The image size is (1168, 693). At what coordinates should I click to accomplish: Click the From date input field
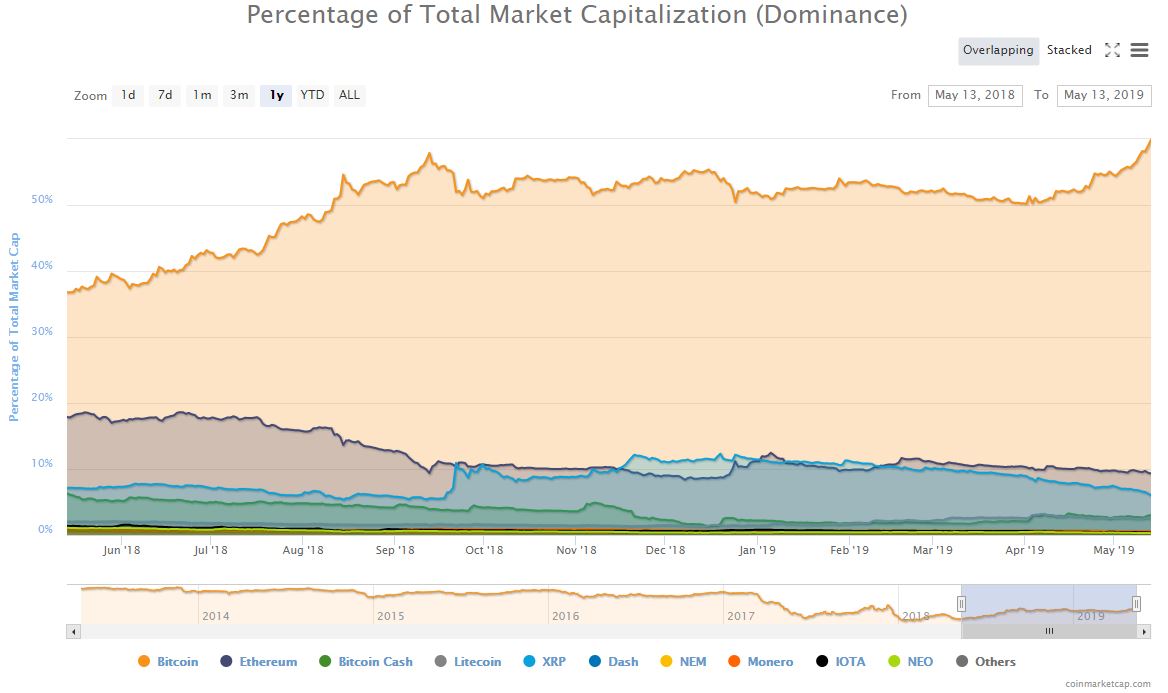pos(975,96)
